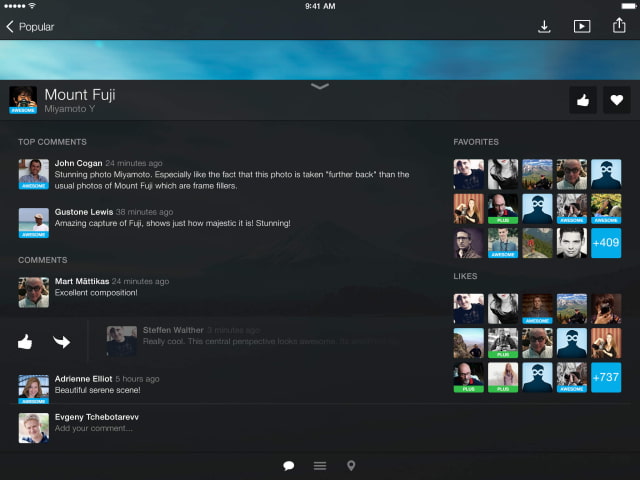Open first avatar in Favorites grid
Viewport: 640px width, 480px height.
pos(469,174)
